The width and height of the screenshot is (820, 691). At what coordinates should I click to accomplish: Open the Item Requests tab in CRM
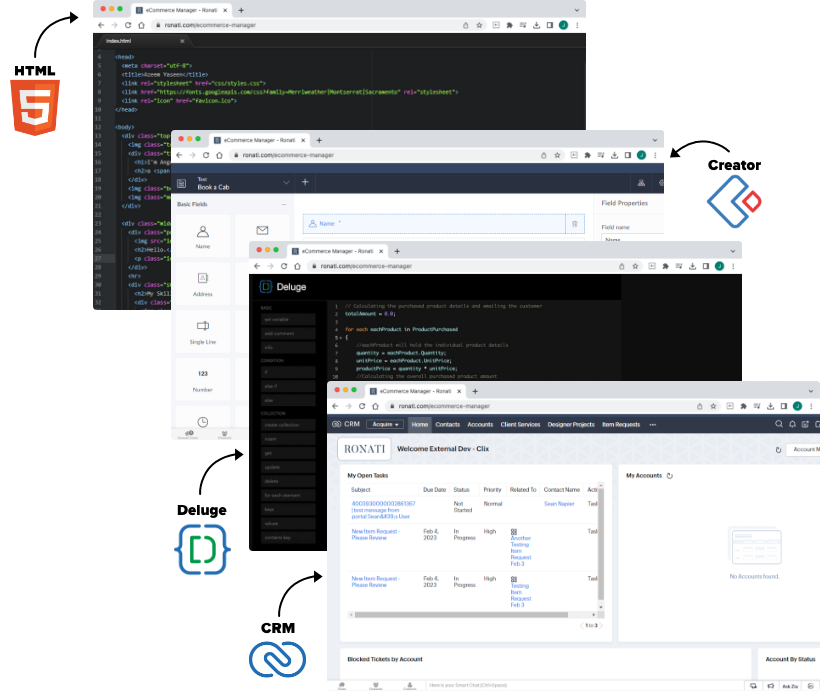pos(621,425)
